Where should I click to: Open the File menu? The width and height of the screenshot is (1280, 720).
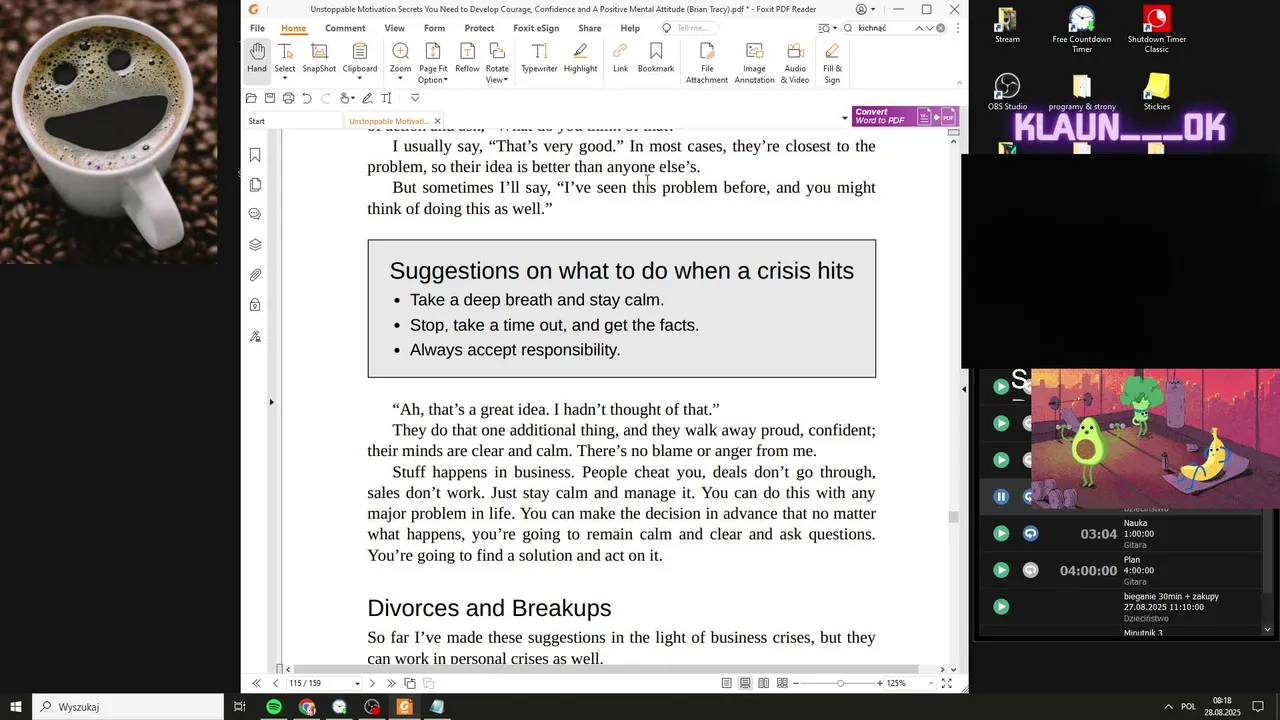(257, 28)
